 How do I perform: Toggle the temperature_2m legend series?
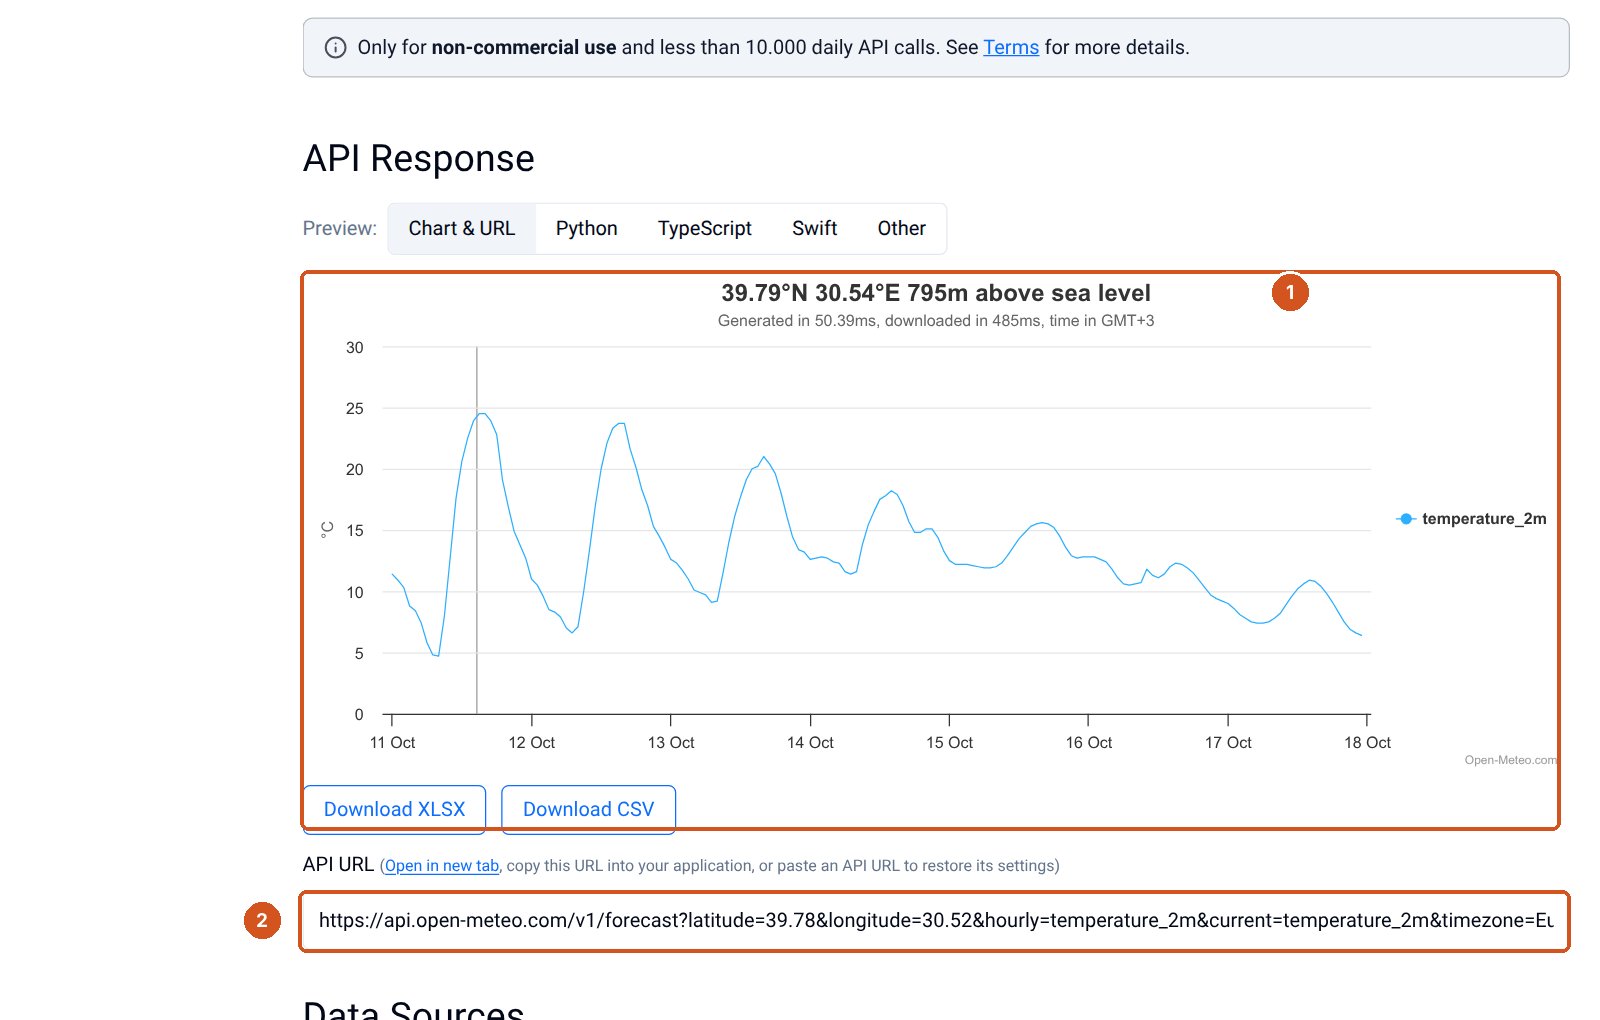coord(1472,518)
